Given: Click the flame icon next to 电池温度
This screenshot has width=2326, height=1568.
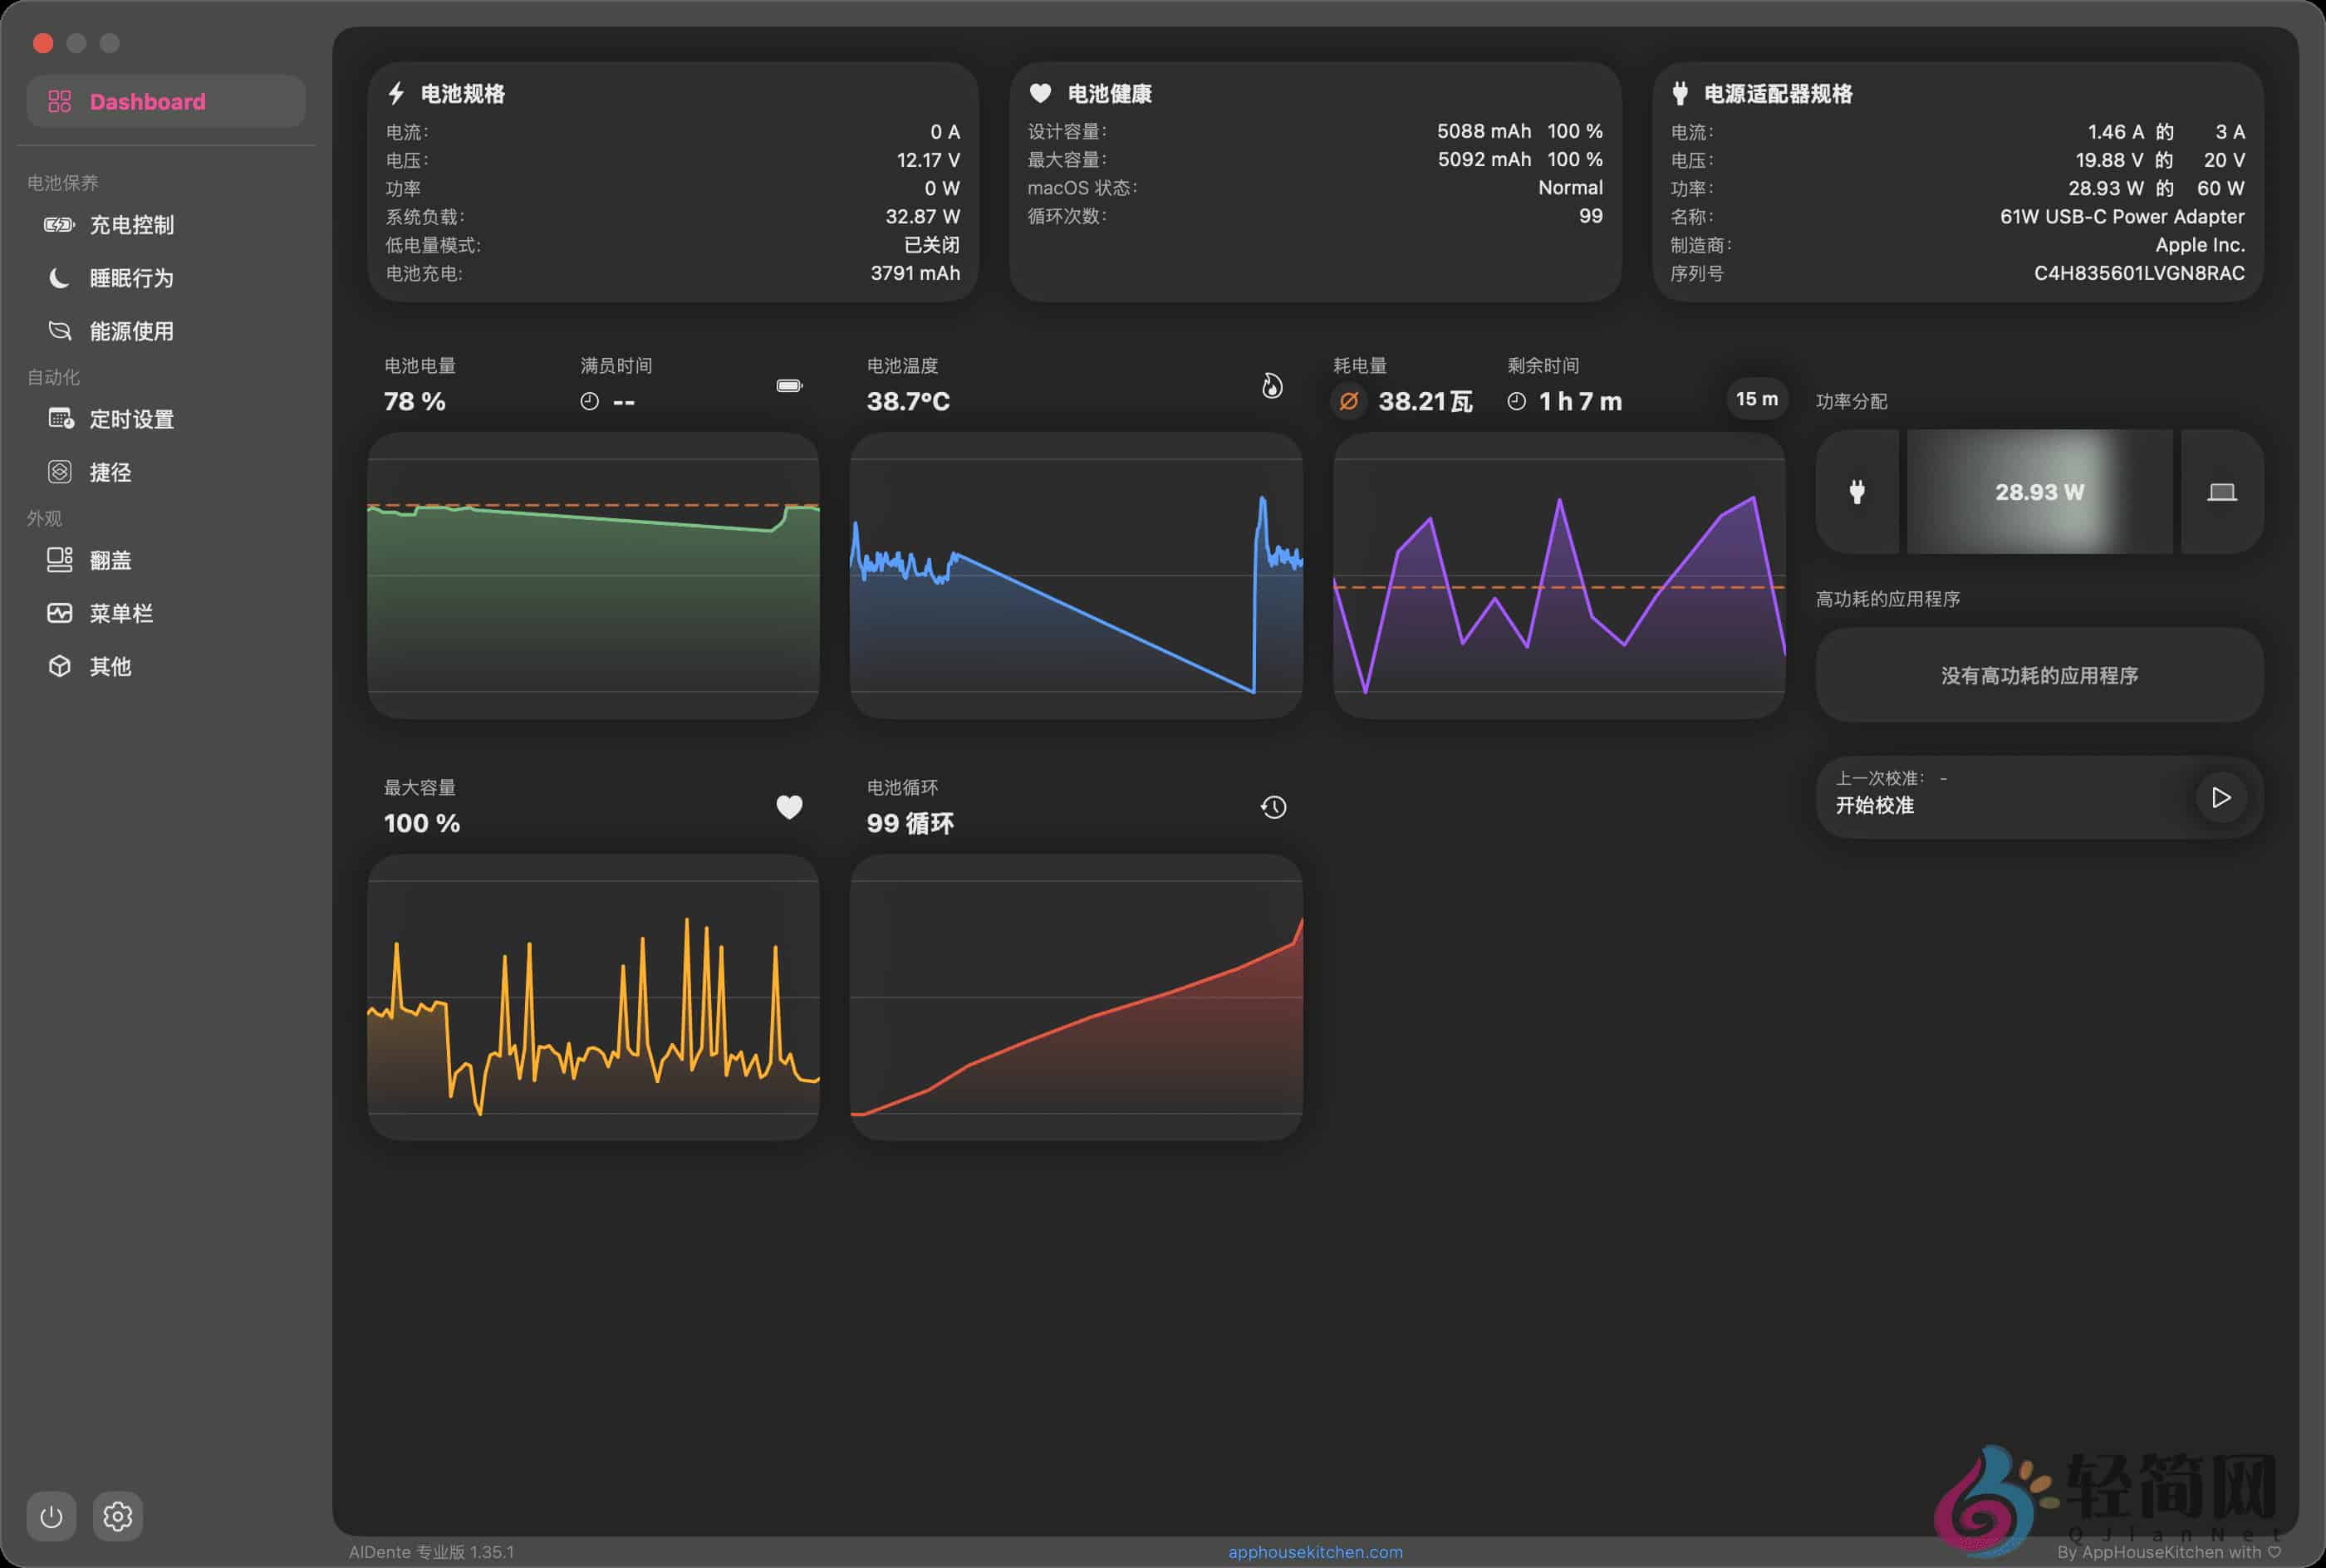Looking at the screenshot, I should click(1271, 386).
